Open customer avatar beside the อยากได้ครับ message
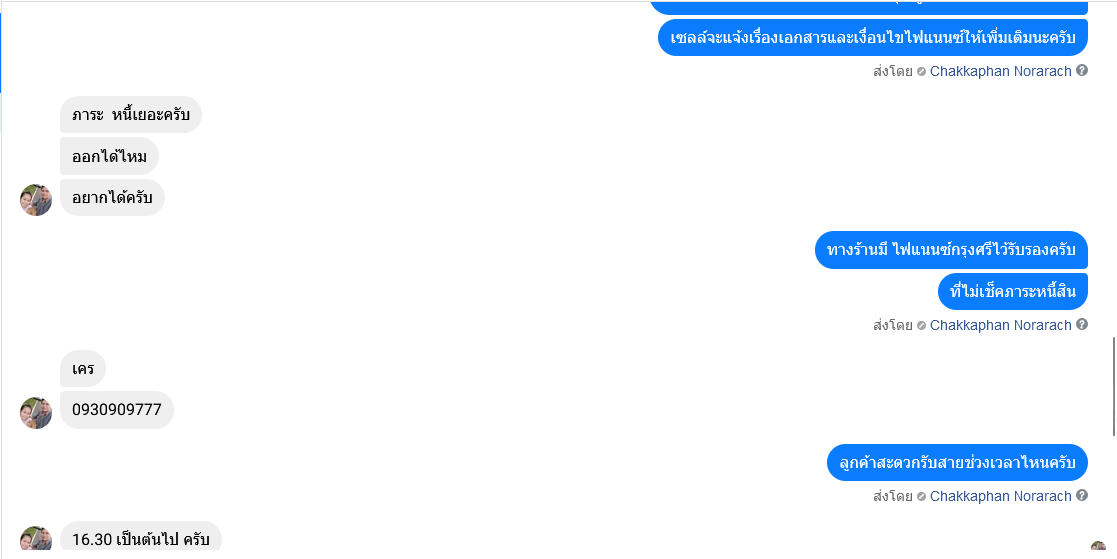1117x559 pixels. 36,199
